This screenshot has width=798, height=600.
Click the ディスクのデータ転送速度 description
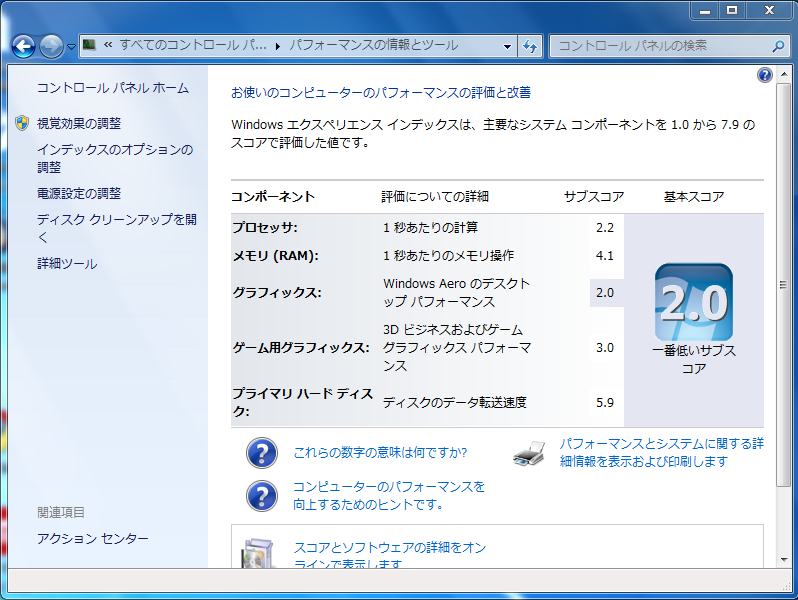point(454,403)
